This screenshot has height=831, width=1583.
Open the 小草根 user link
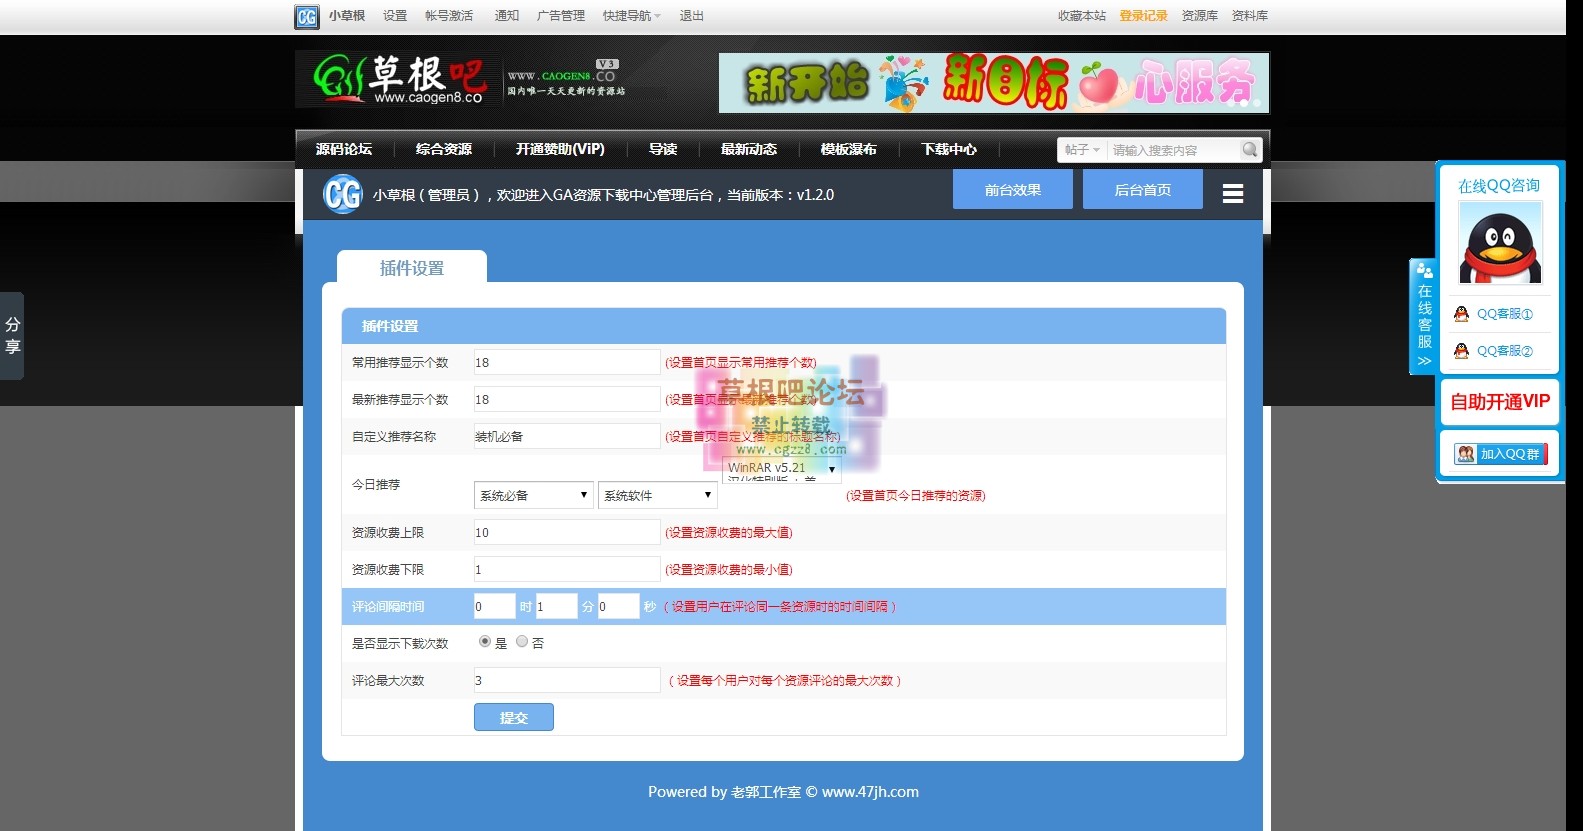tap(347, 16)
